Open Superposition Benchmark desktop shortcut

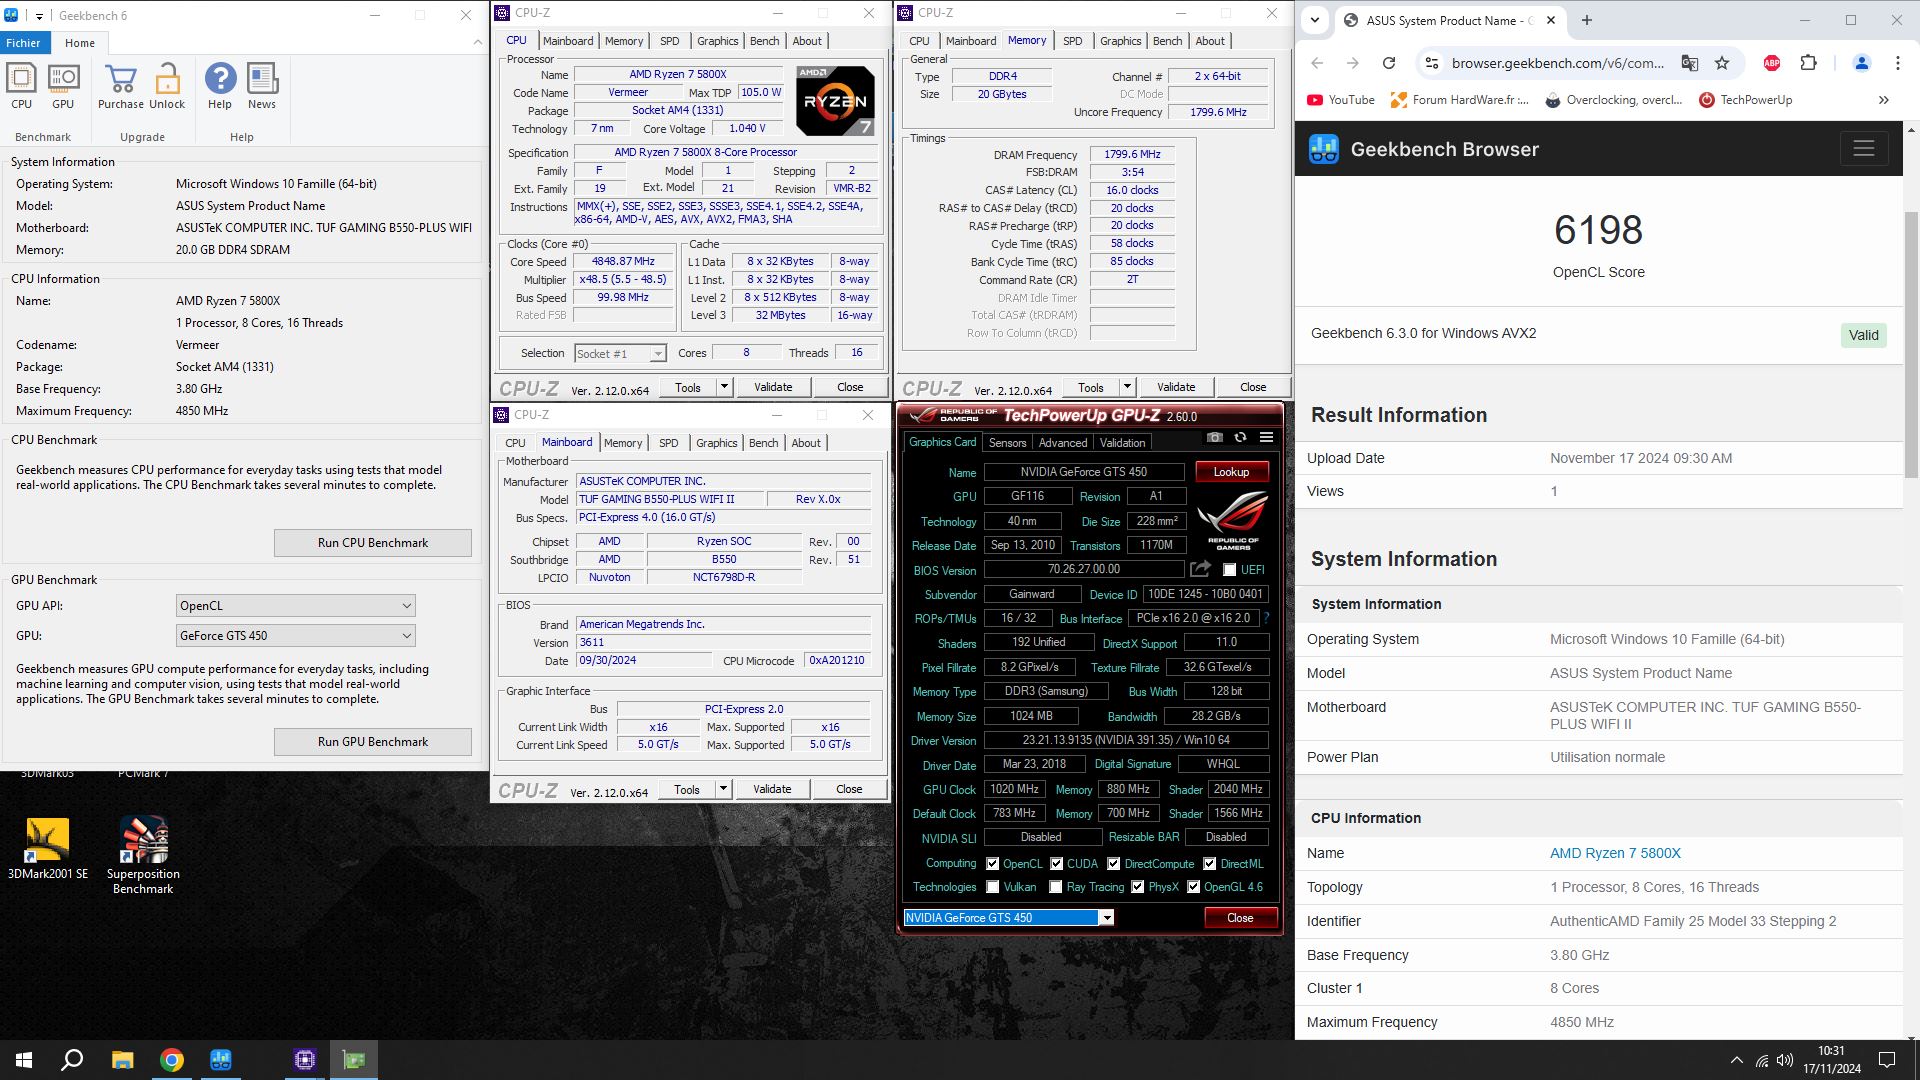coord(143,855)
